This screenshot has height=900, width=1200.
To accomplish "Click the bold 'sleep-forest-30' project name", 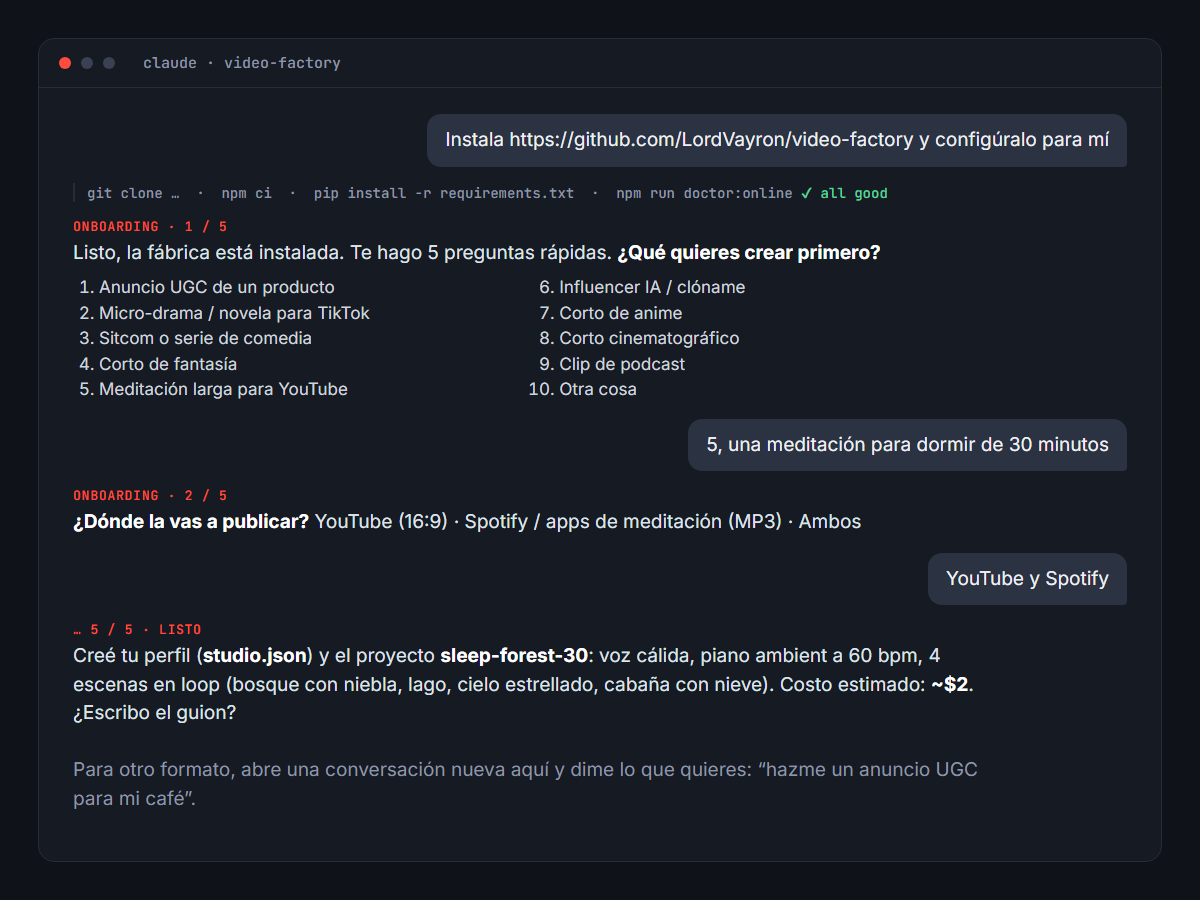I will (x=514, y=656).
